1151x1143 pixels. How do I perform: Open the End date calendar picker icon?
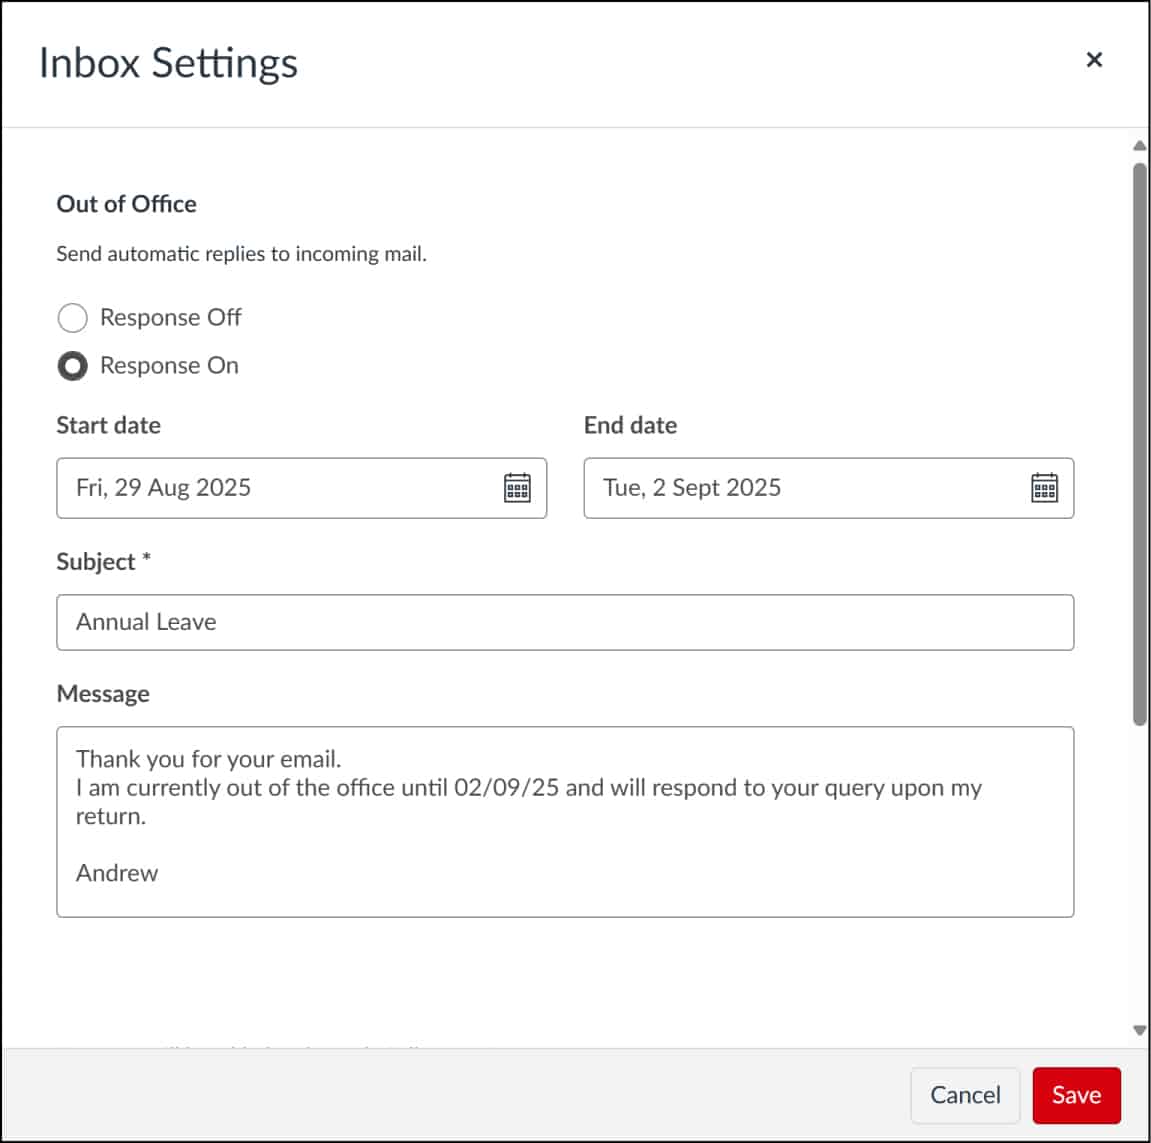(x=1044, y=488)
